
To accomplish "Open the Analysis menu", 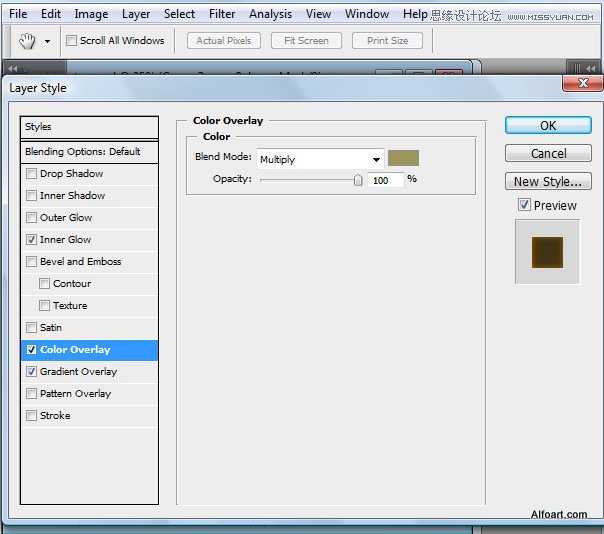I will (270, 14).
